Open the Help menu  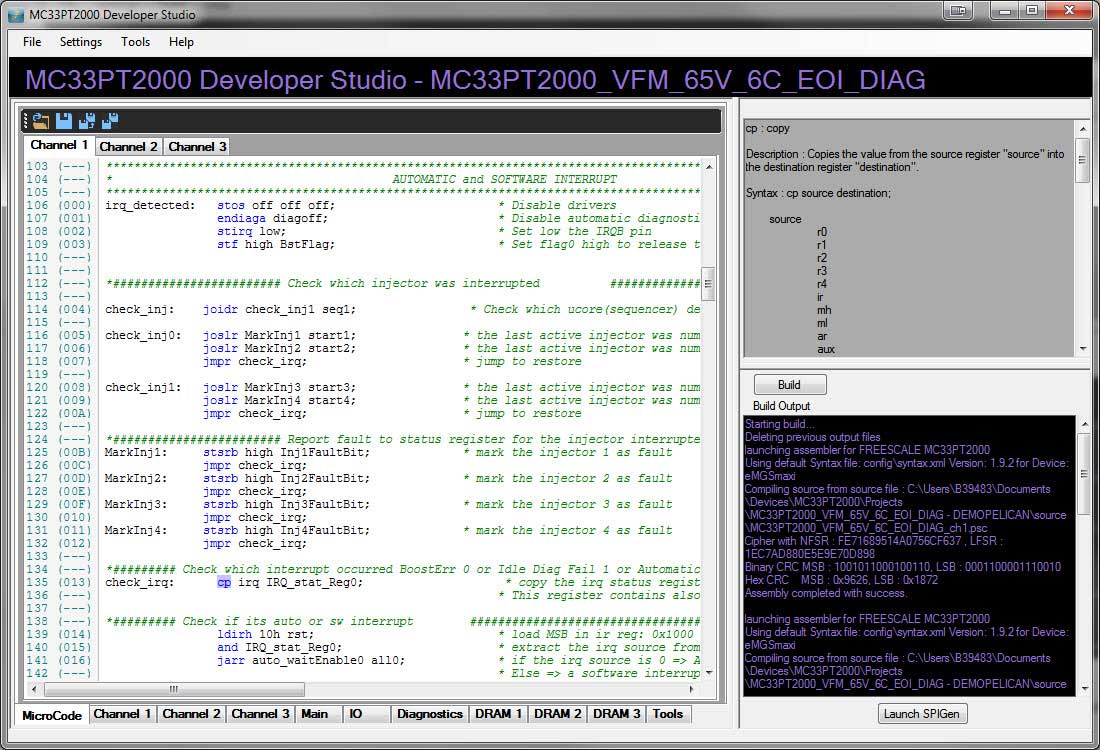181,42
